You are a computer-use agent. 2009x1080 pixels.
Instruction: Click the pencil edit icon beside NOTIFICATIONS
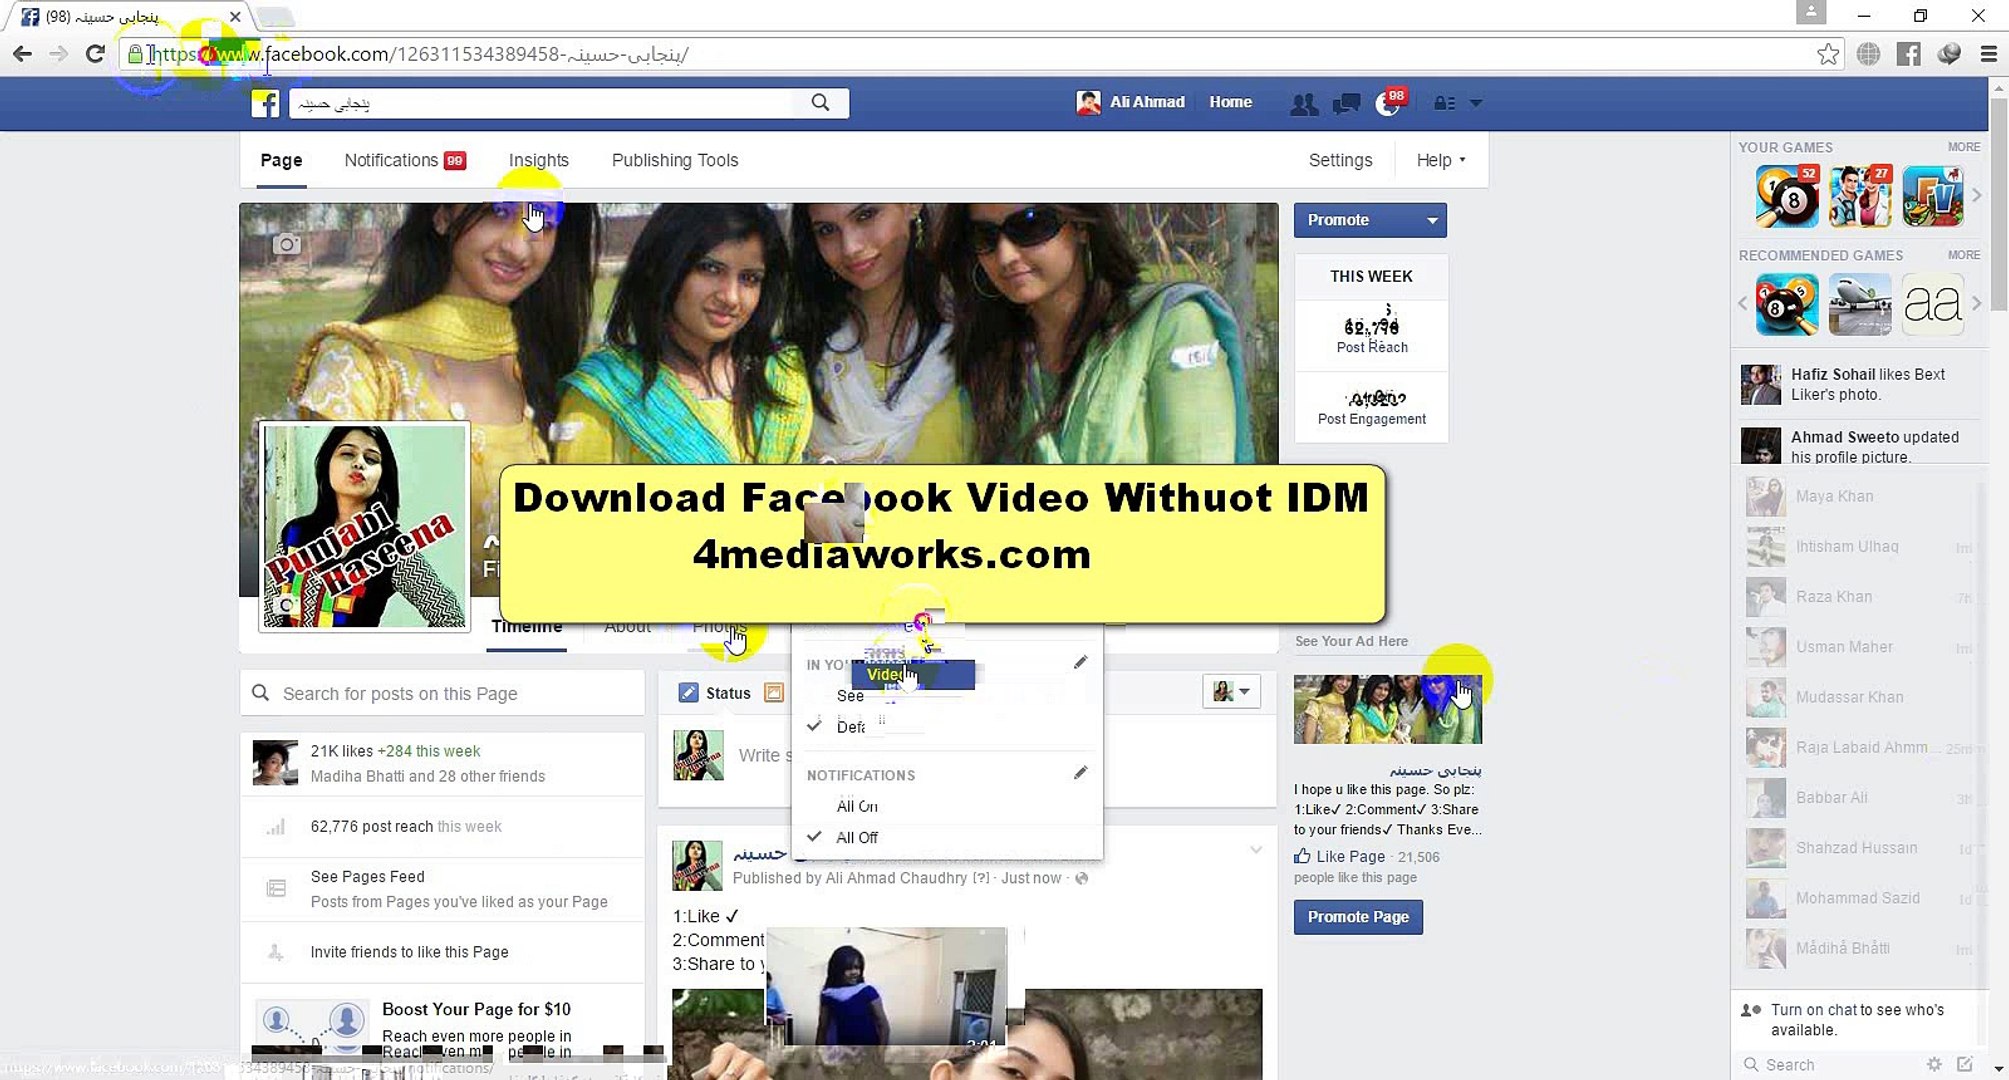click(x=1081, y=773)
